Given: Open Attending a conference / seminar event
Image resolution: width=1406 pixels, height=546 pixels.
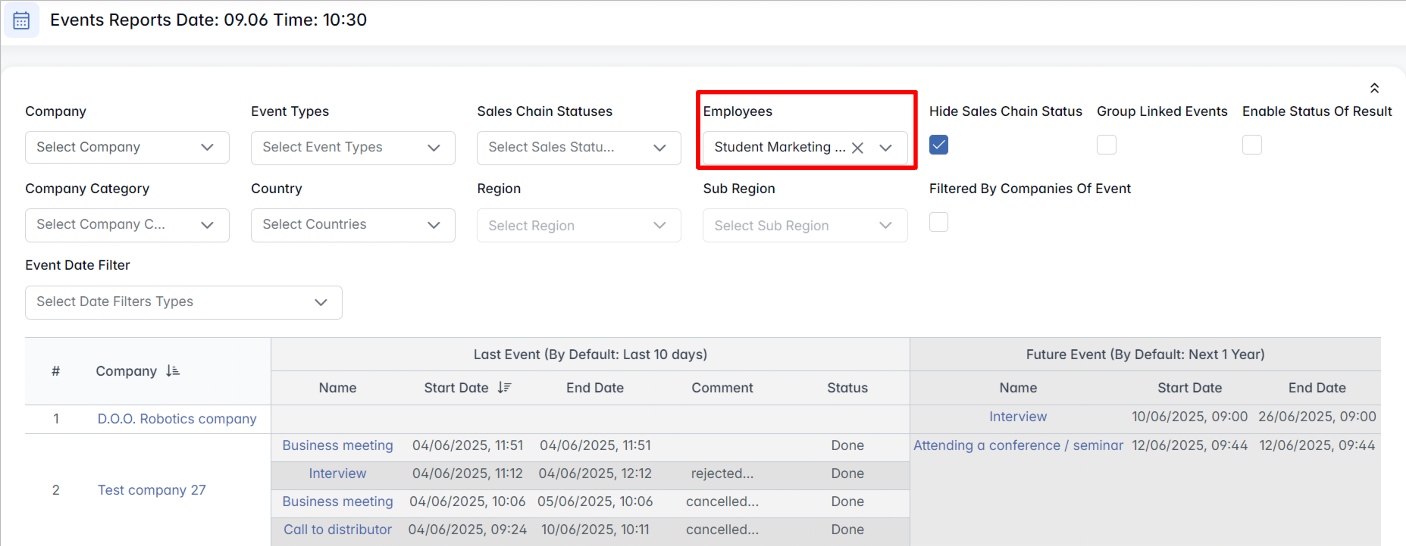Looking at the screenshot, I should (x=1018, y=446).
